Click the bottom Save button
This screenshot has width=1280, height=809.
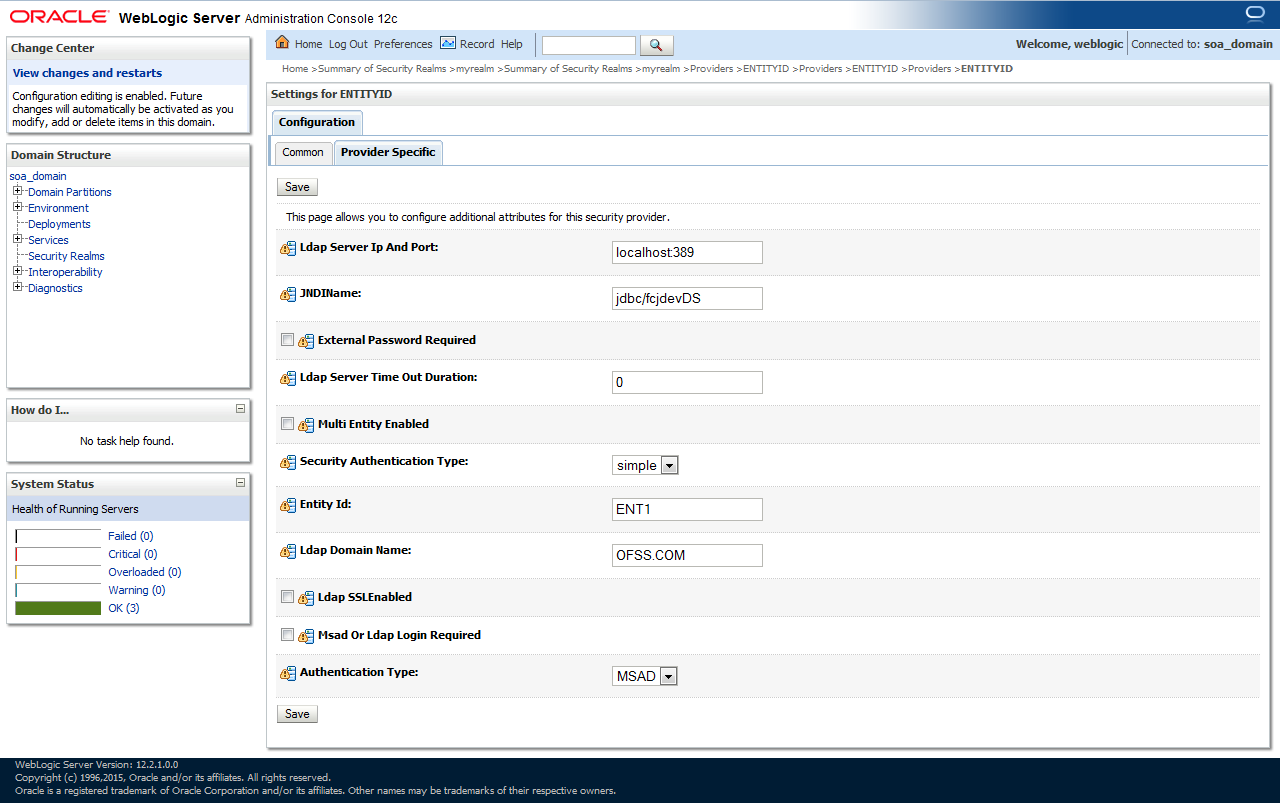point(297,714)
